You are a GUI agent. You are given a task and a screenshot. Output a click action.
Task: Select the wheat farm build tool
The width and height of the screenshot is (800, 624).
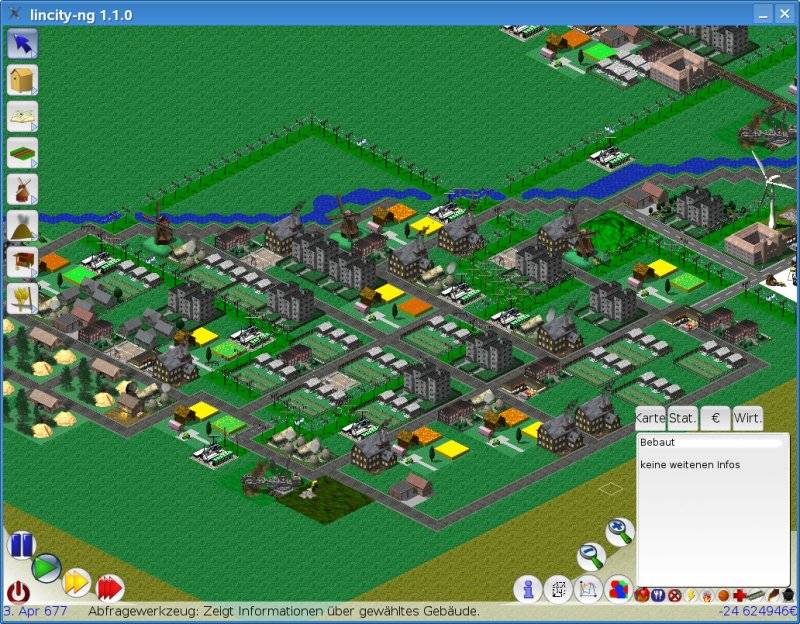[22, 298]
